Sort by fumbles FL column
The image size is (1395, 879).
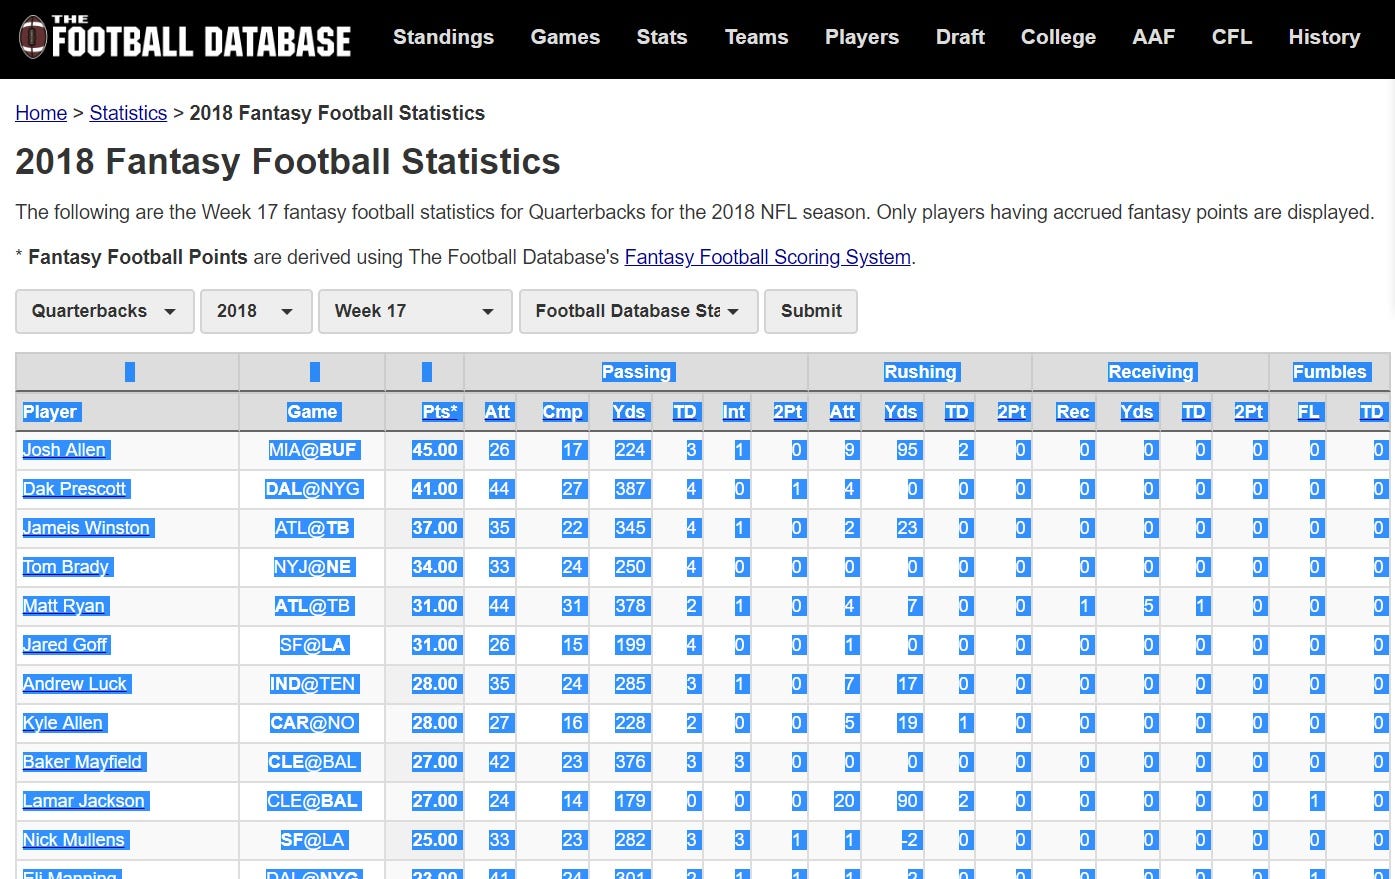tap(1309, 412)
